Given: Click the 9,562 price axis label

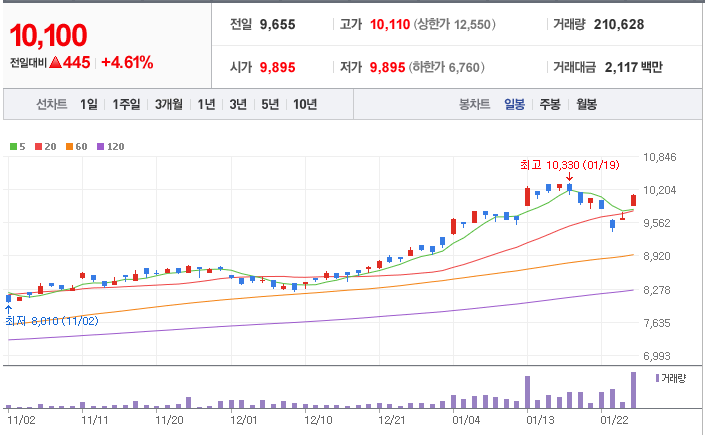Looking at the screenshot, I should tap(657, 223).
